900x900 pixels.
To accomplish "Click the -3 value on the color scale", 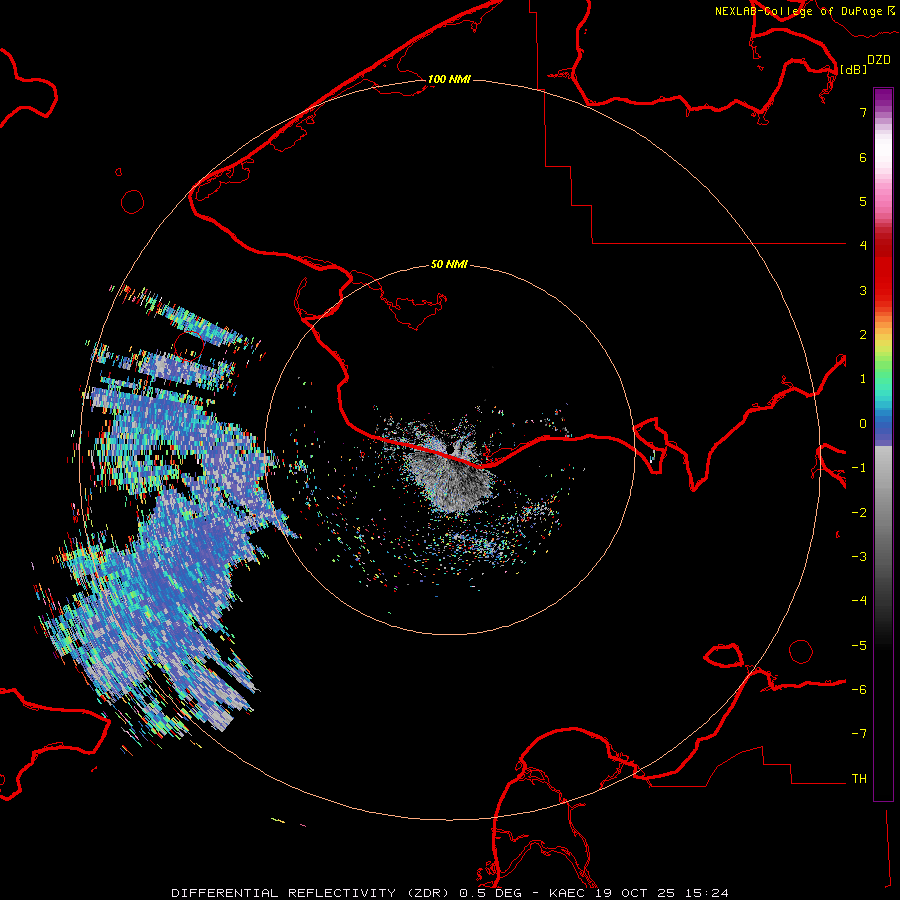I will tap(859, 556).
